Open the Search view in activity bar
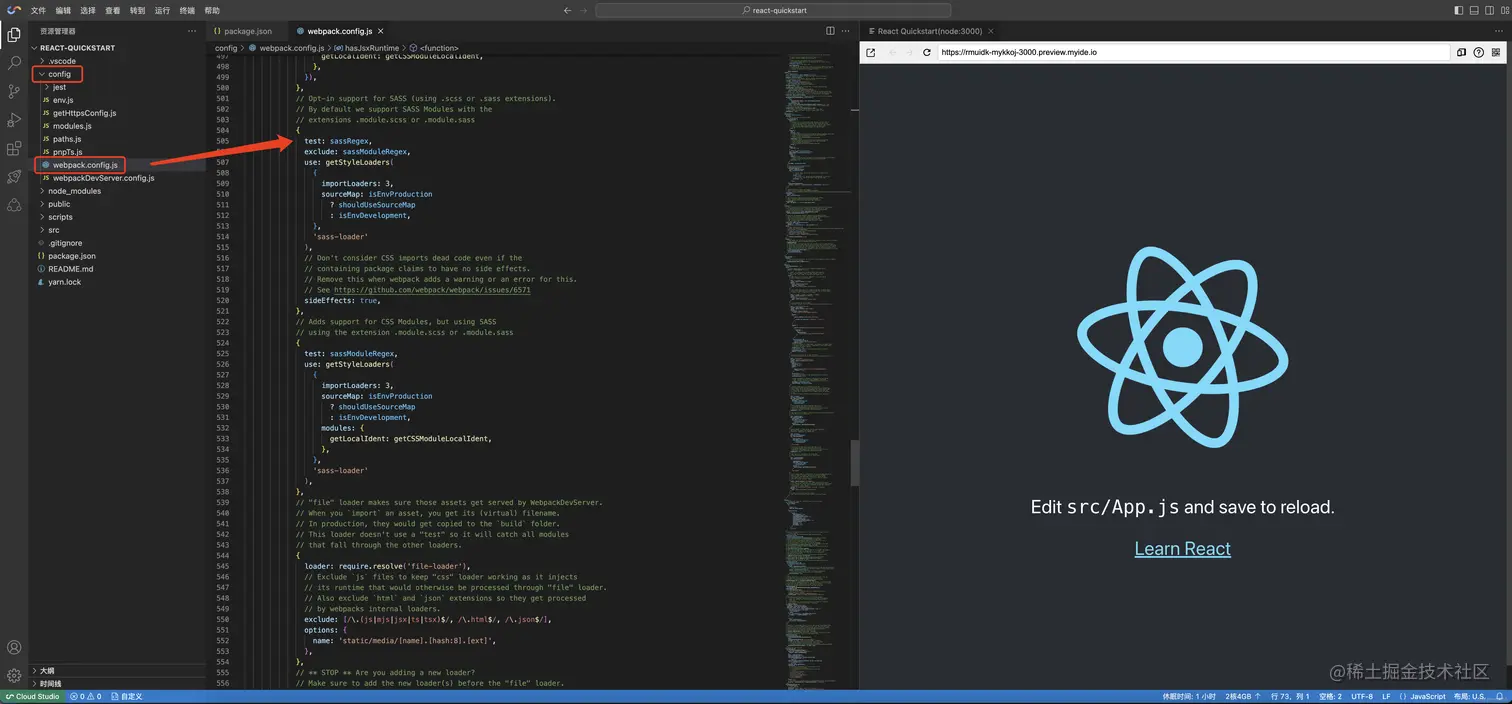The width and height of the screenshot is (1512, 704). tap(14, 62)
